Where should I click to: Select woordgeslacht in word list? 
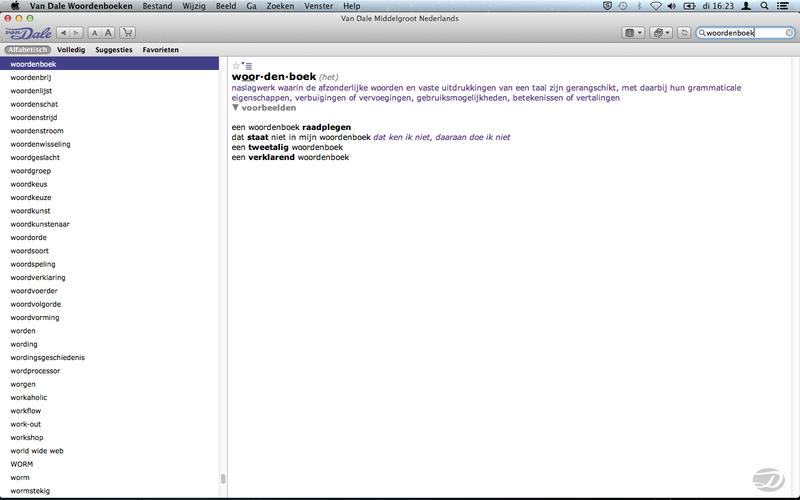coord(109,157)
